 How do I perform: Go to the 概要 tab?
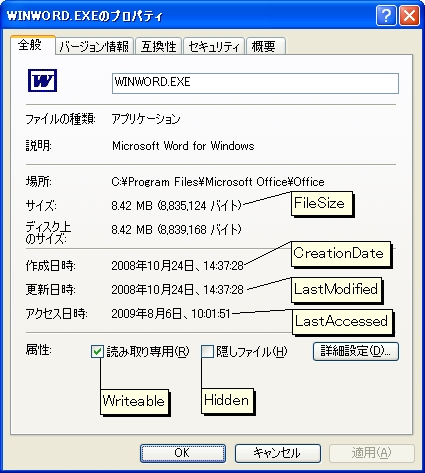pos(266,46)
